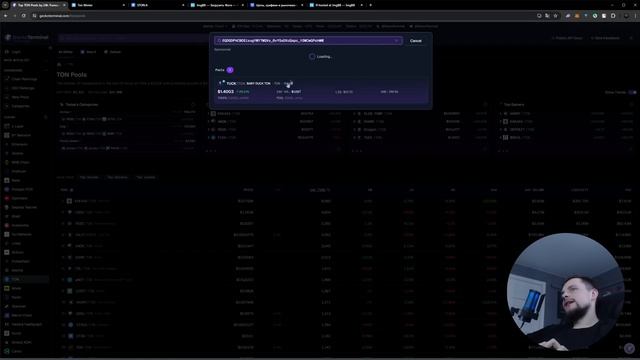Click the pool address search field
640x360 pixels.
pos(308,41)
